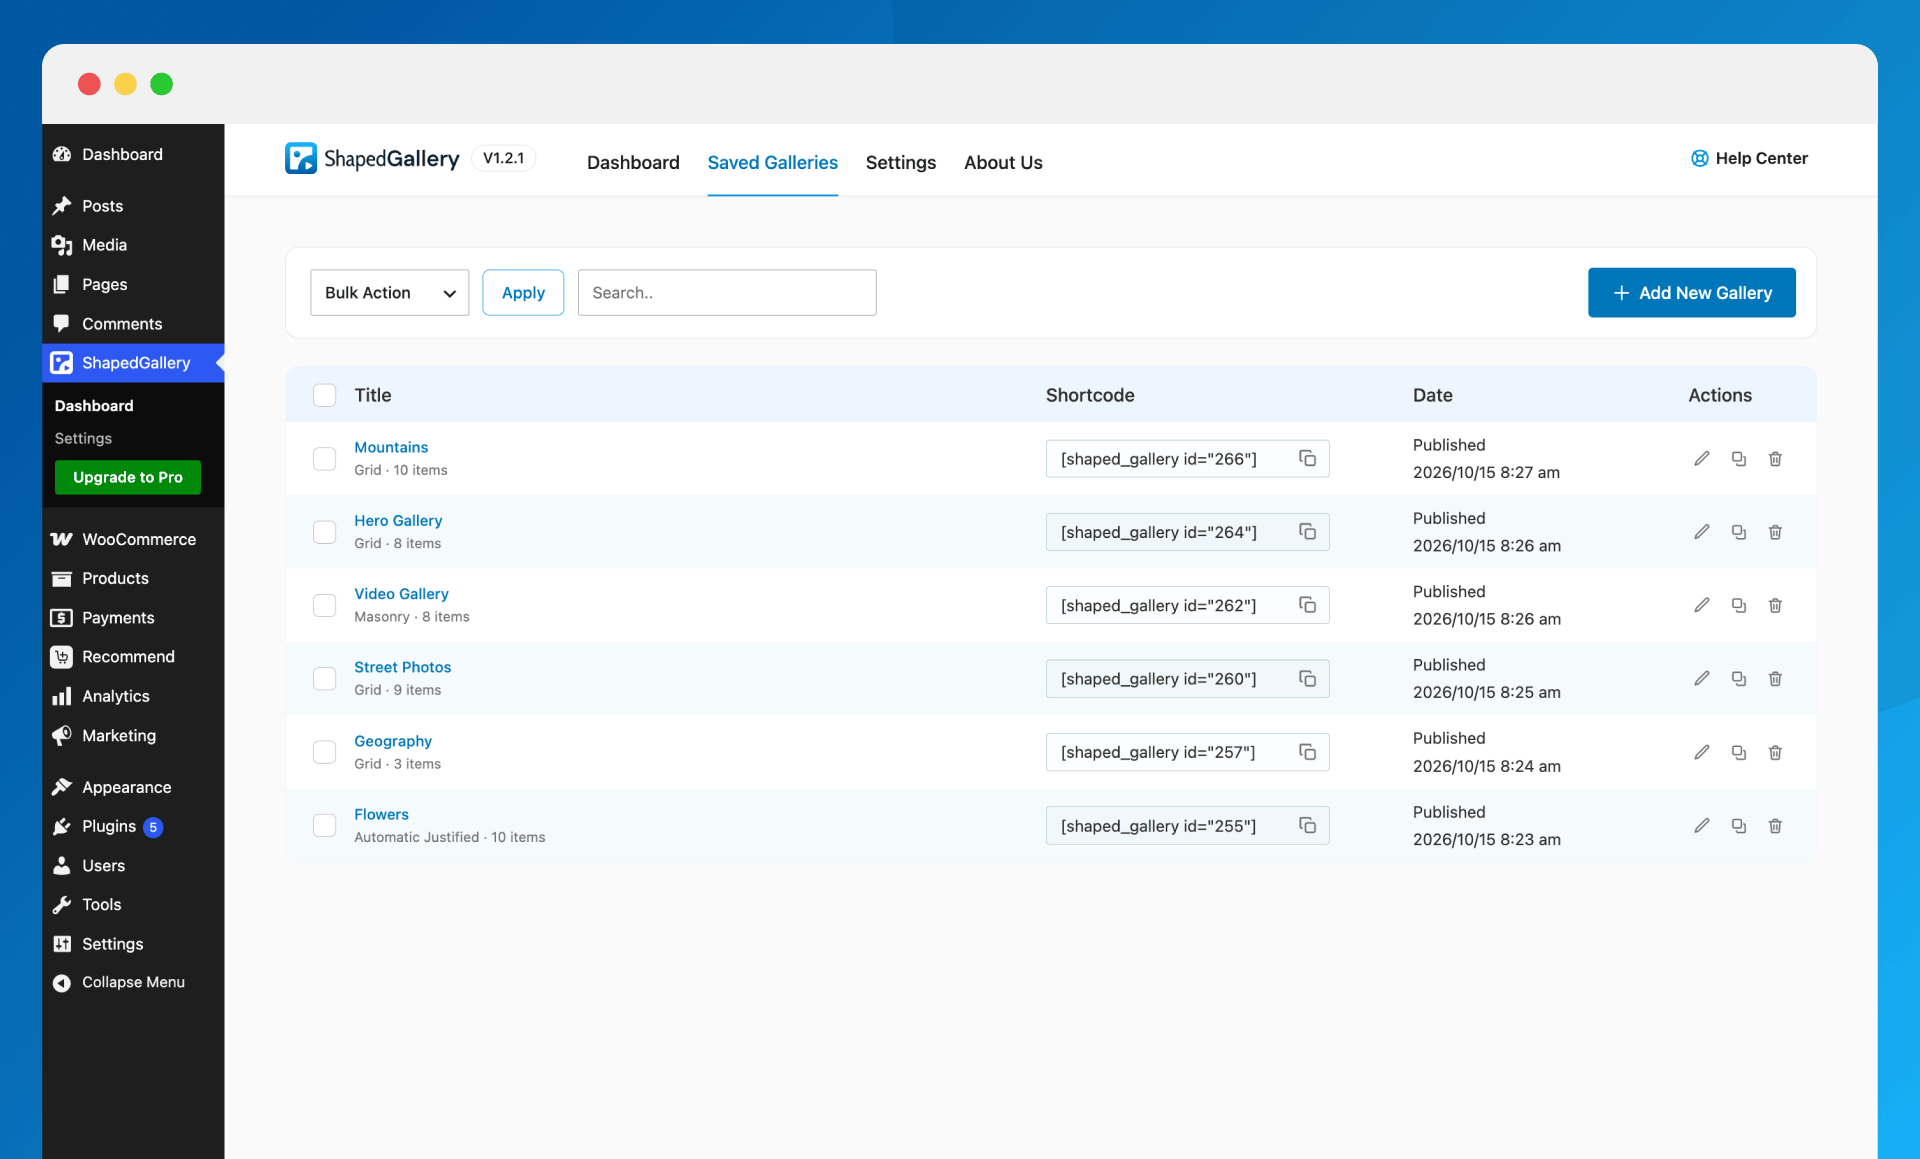Image resolution: width=1920 pixels, height=1159 pixels.
Task: Apply the selected bulk action
Action: click(x=523, y=292)
